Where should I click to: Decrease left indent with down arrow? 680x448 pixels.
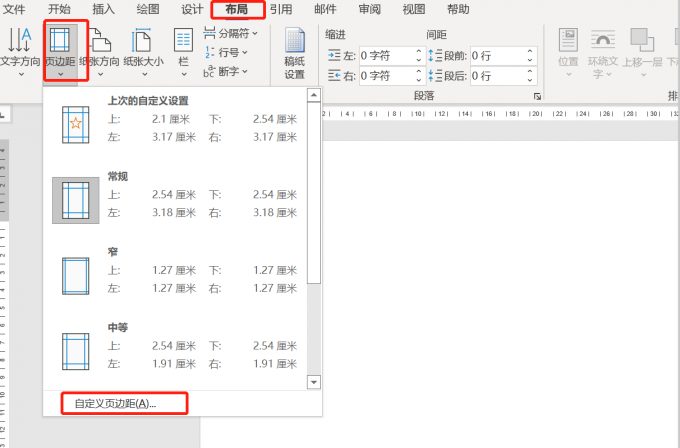click(x=418, y=59)
